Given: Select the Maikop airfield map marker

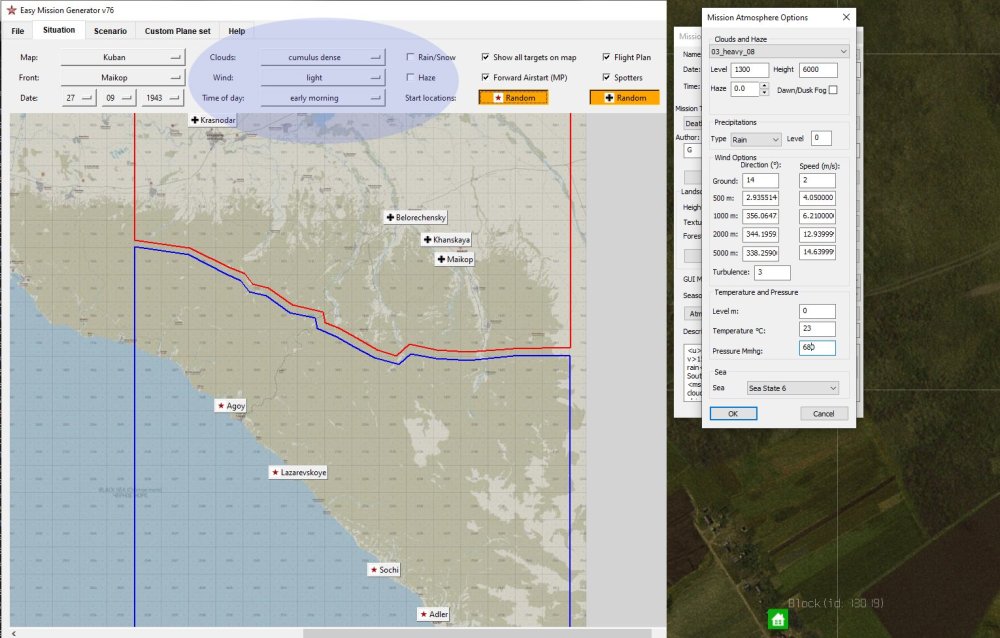Looking at the screenshot, I should [454, 259].
